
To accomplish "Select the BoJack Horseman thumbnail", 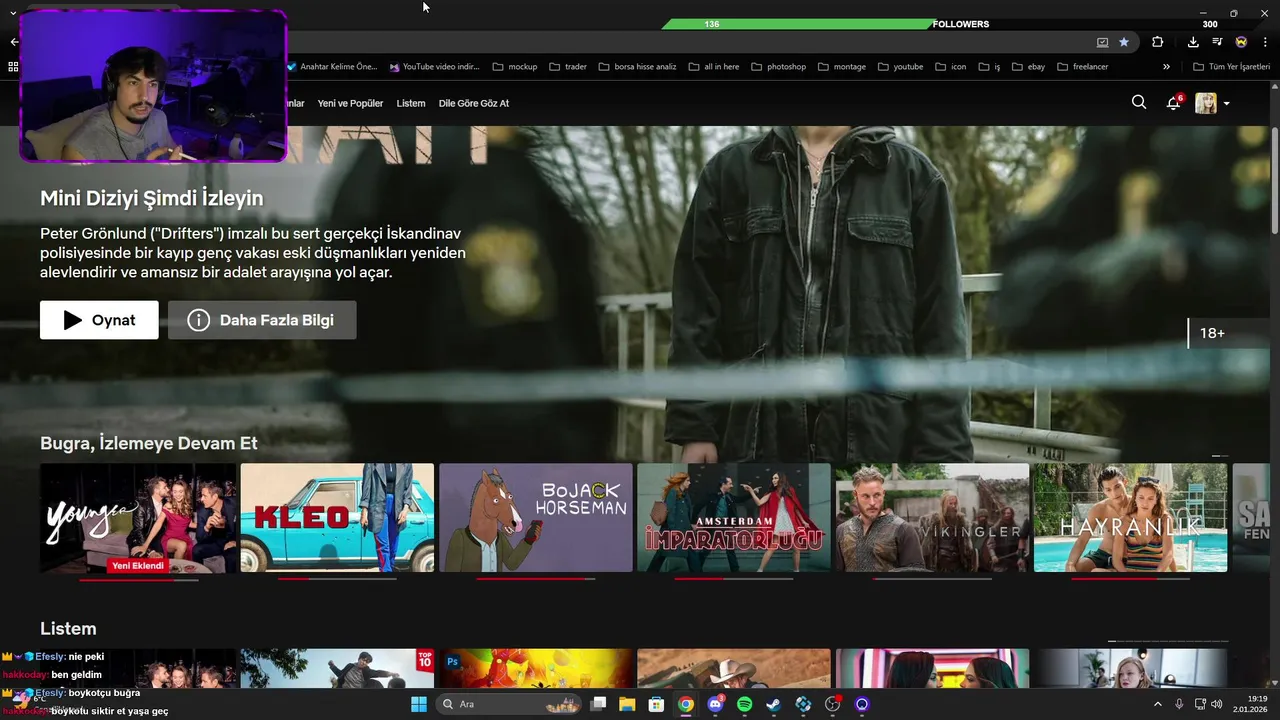I will point(535,517).
